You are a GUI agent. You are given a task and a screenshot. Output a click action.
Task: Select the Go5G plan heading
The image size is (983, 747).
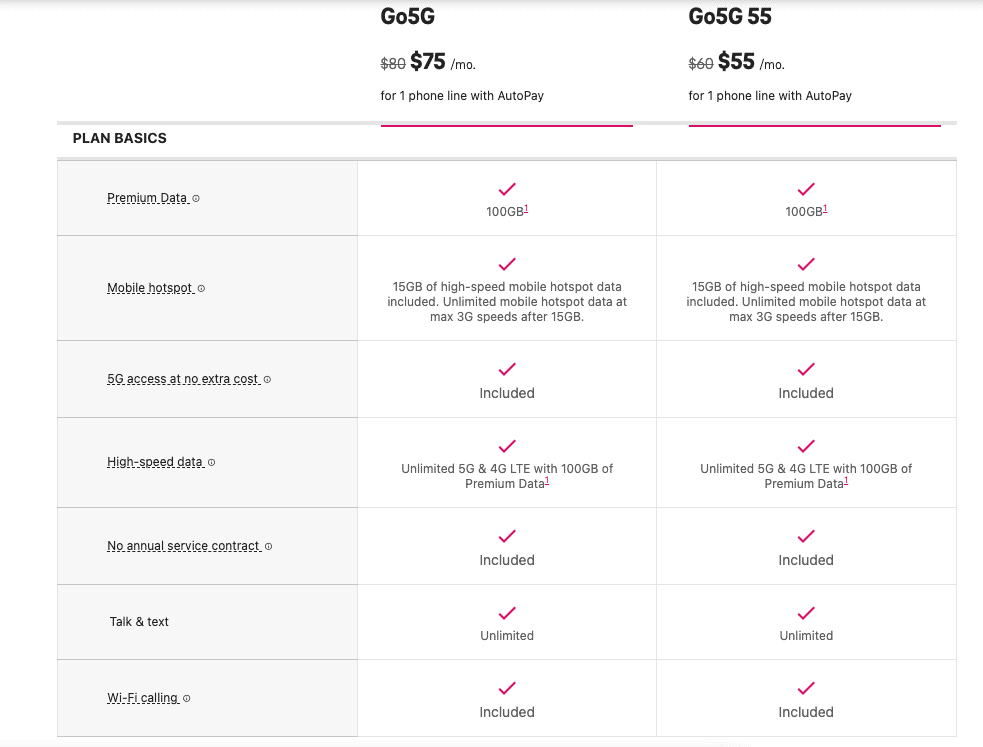pyautogui.click(x=408, y=17)
